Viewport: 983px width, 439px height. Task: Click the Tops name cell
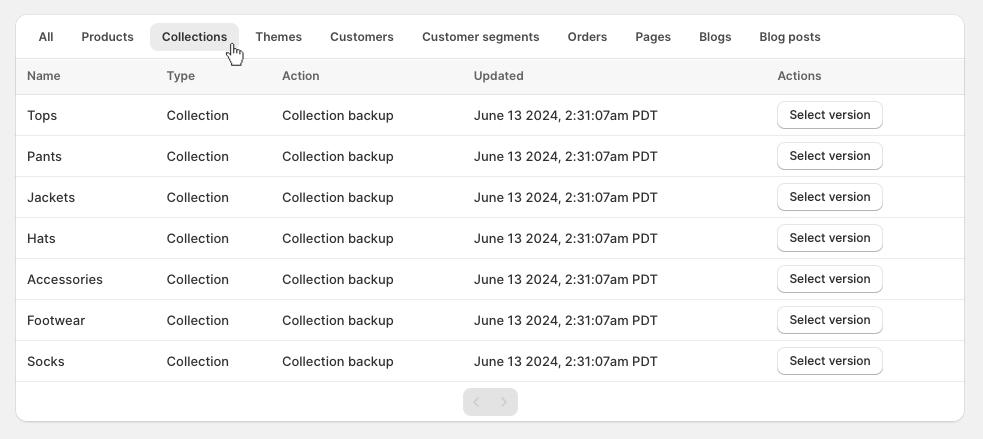[42, 116]
